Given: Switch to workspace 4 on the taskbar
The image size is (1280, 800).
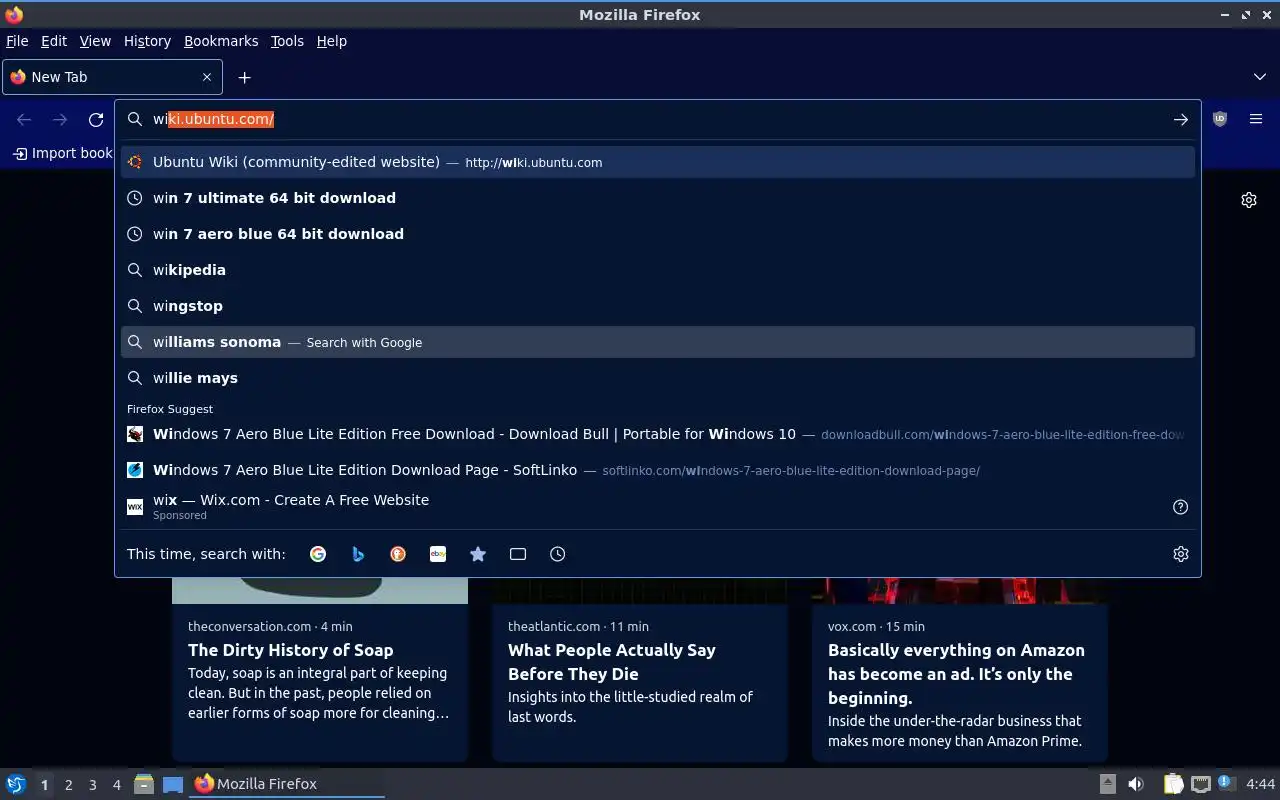Looking at the screenshot, I should [116, 785].
